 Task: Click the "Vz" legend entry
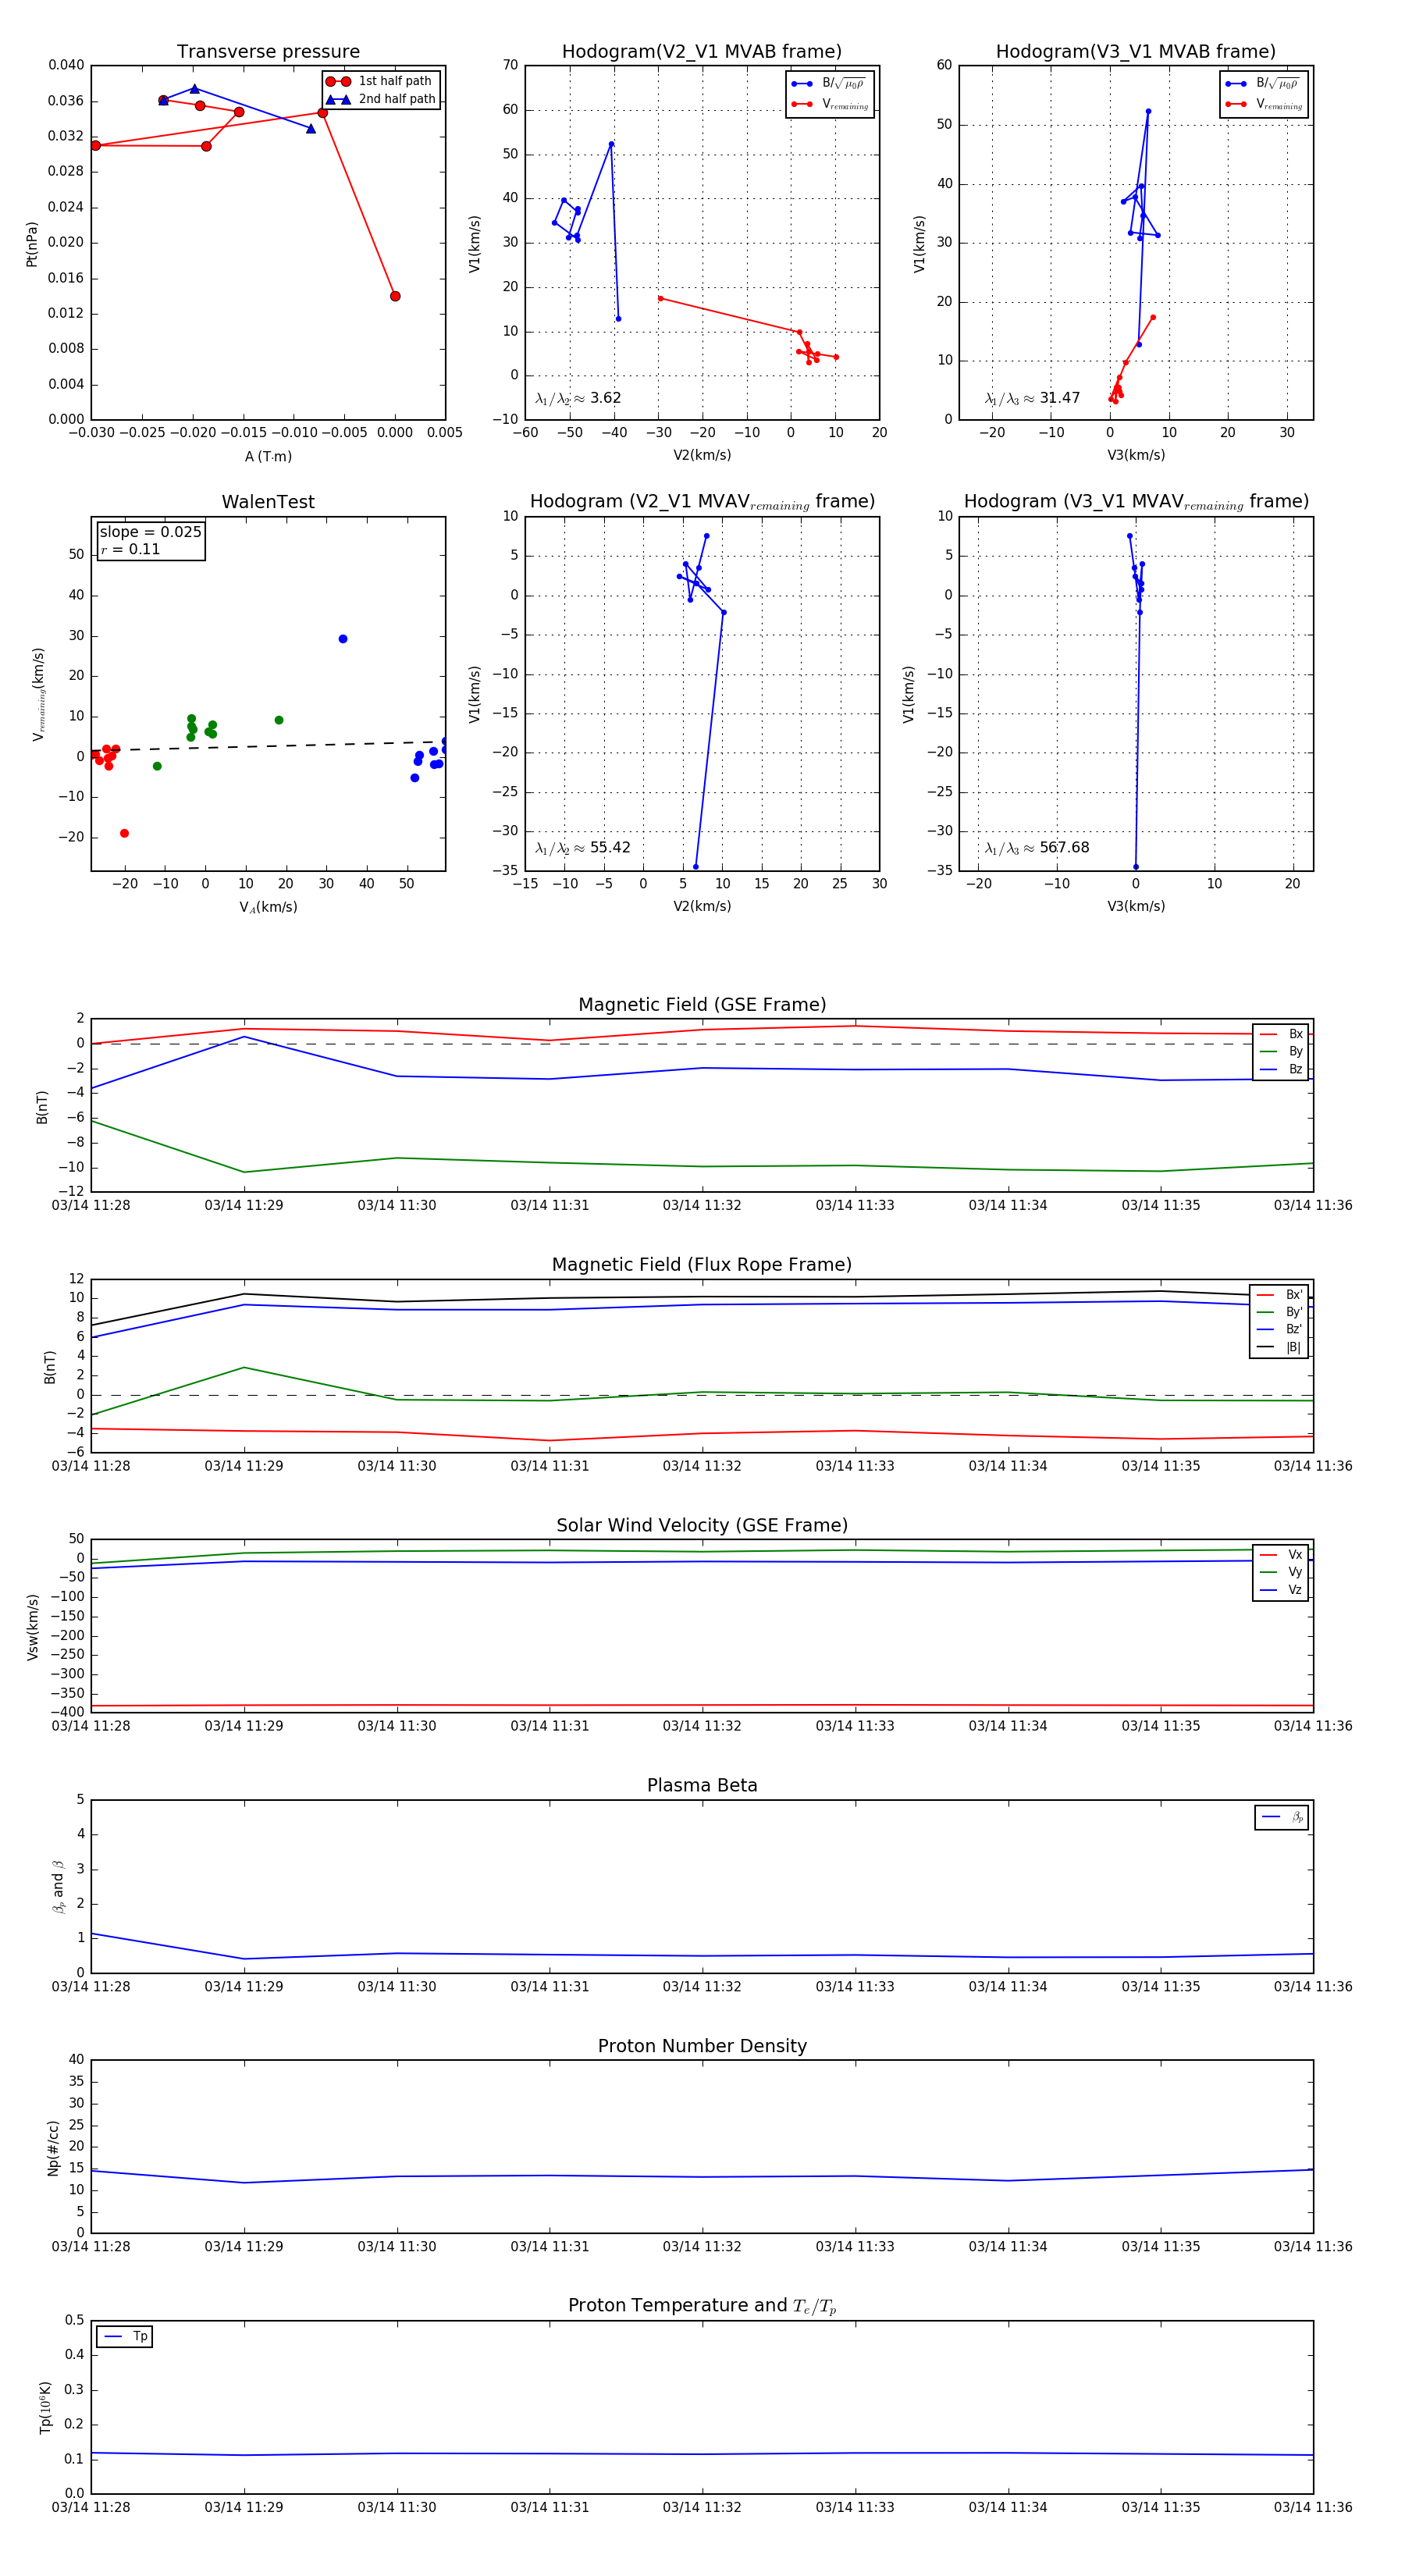[x=1281, y=1590]
